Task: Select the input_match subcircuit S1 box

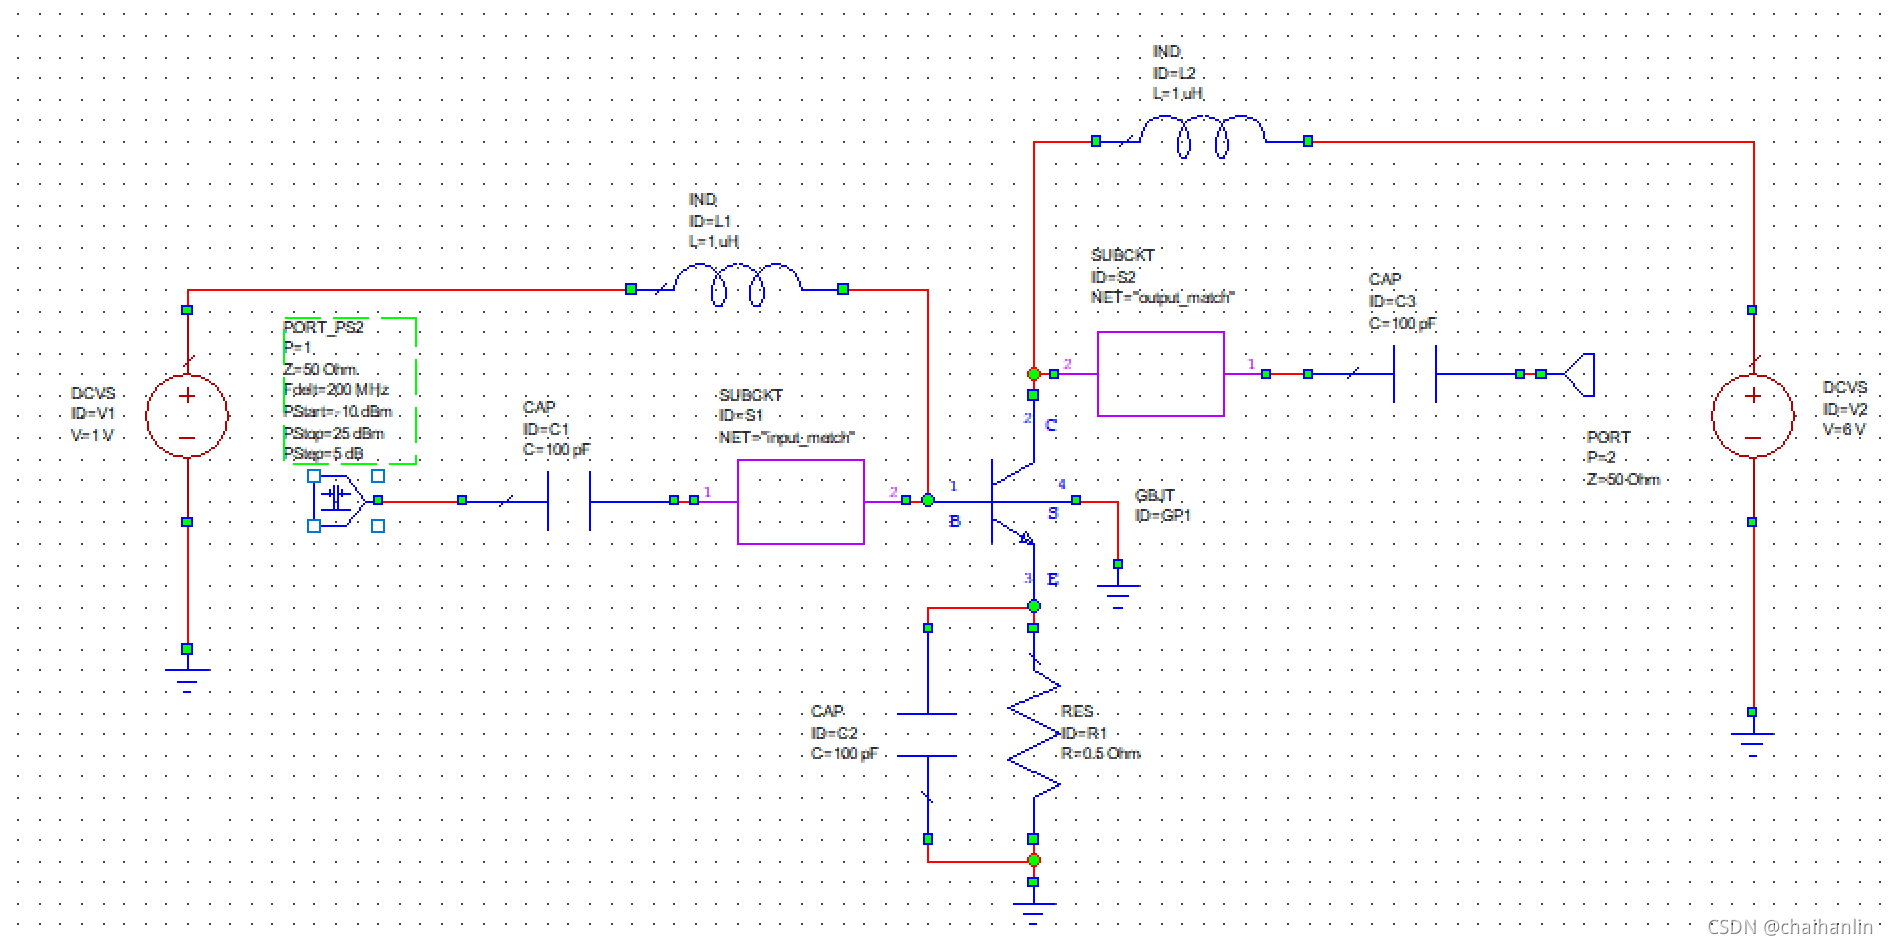Action: 801,502
